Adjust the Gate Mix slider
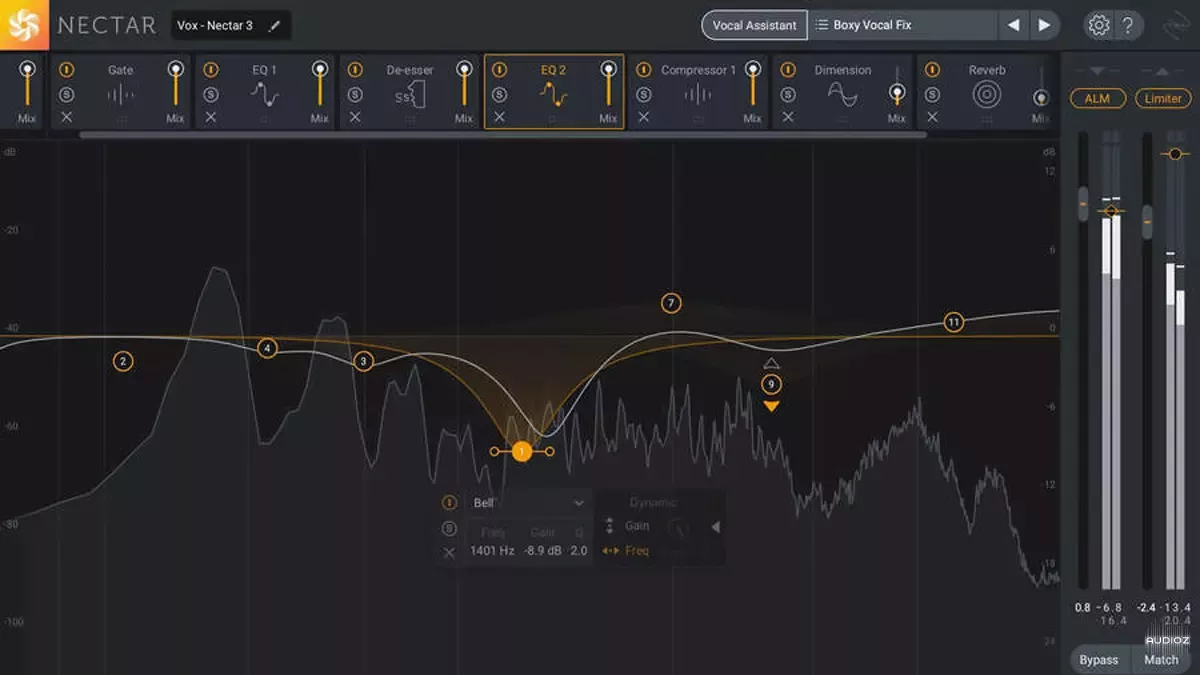1200x675 pixels. 176,83
